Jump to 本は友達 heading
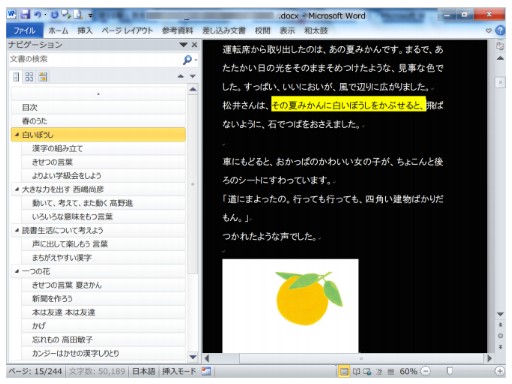The width and height of the screenshot is (512, 384). (x=103, y=312)
